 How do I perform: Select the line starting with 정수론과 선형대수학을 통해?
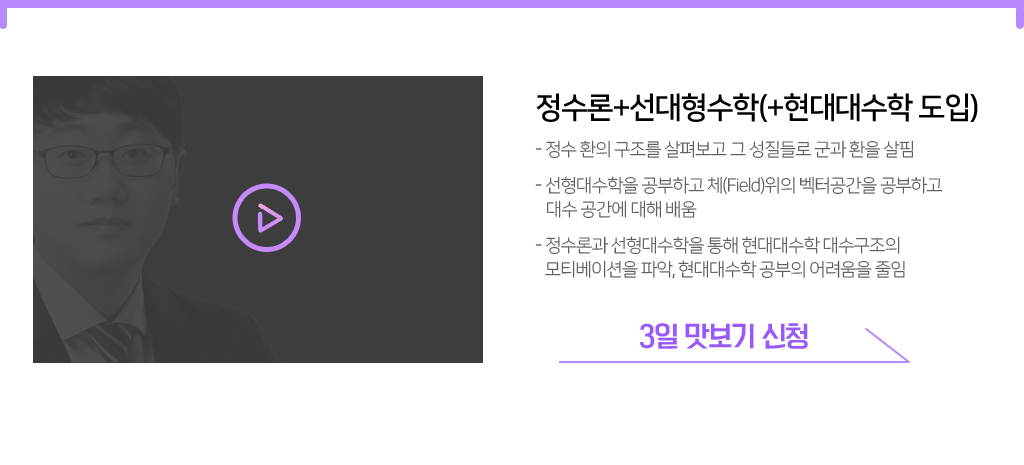pos(718,246)
